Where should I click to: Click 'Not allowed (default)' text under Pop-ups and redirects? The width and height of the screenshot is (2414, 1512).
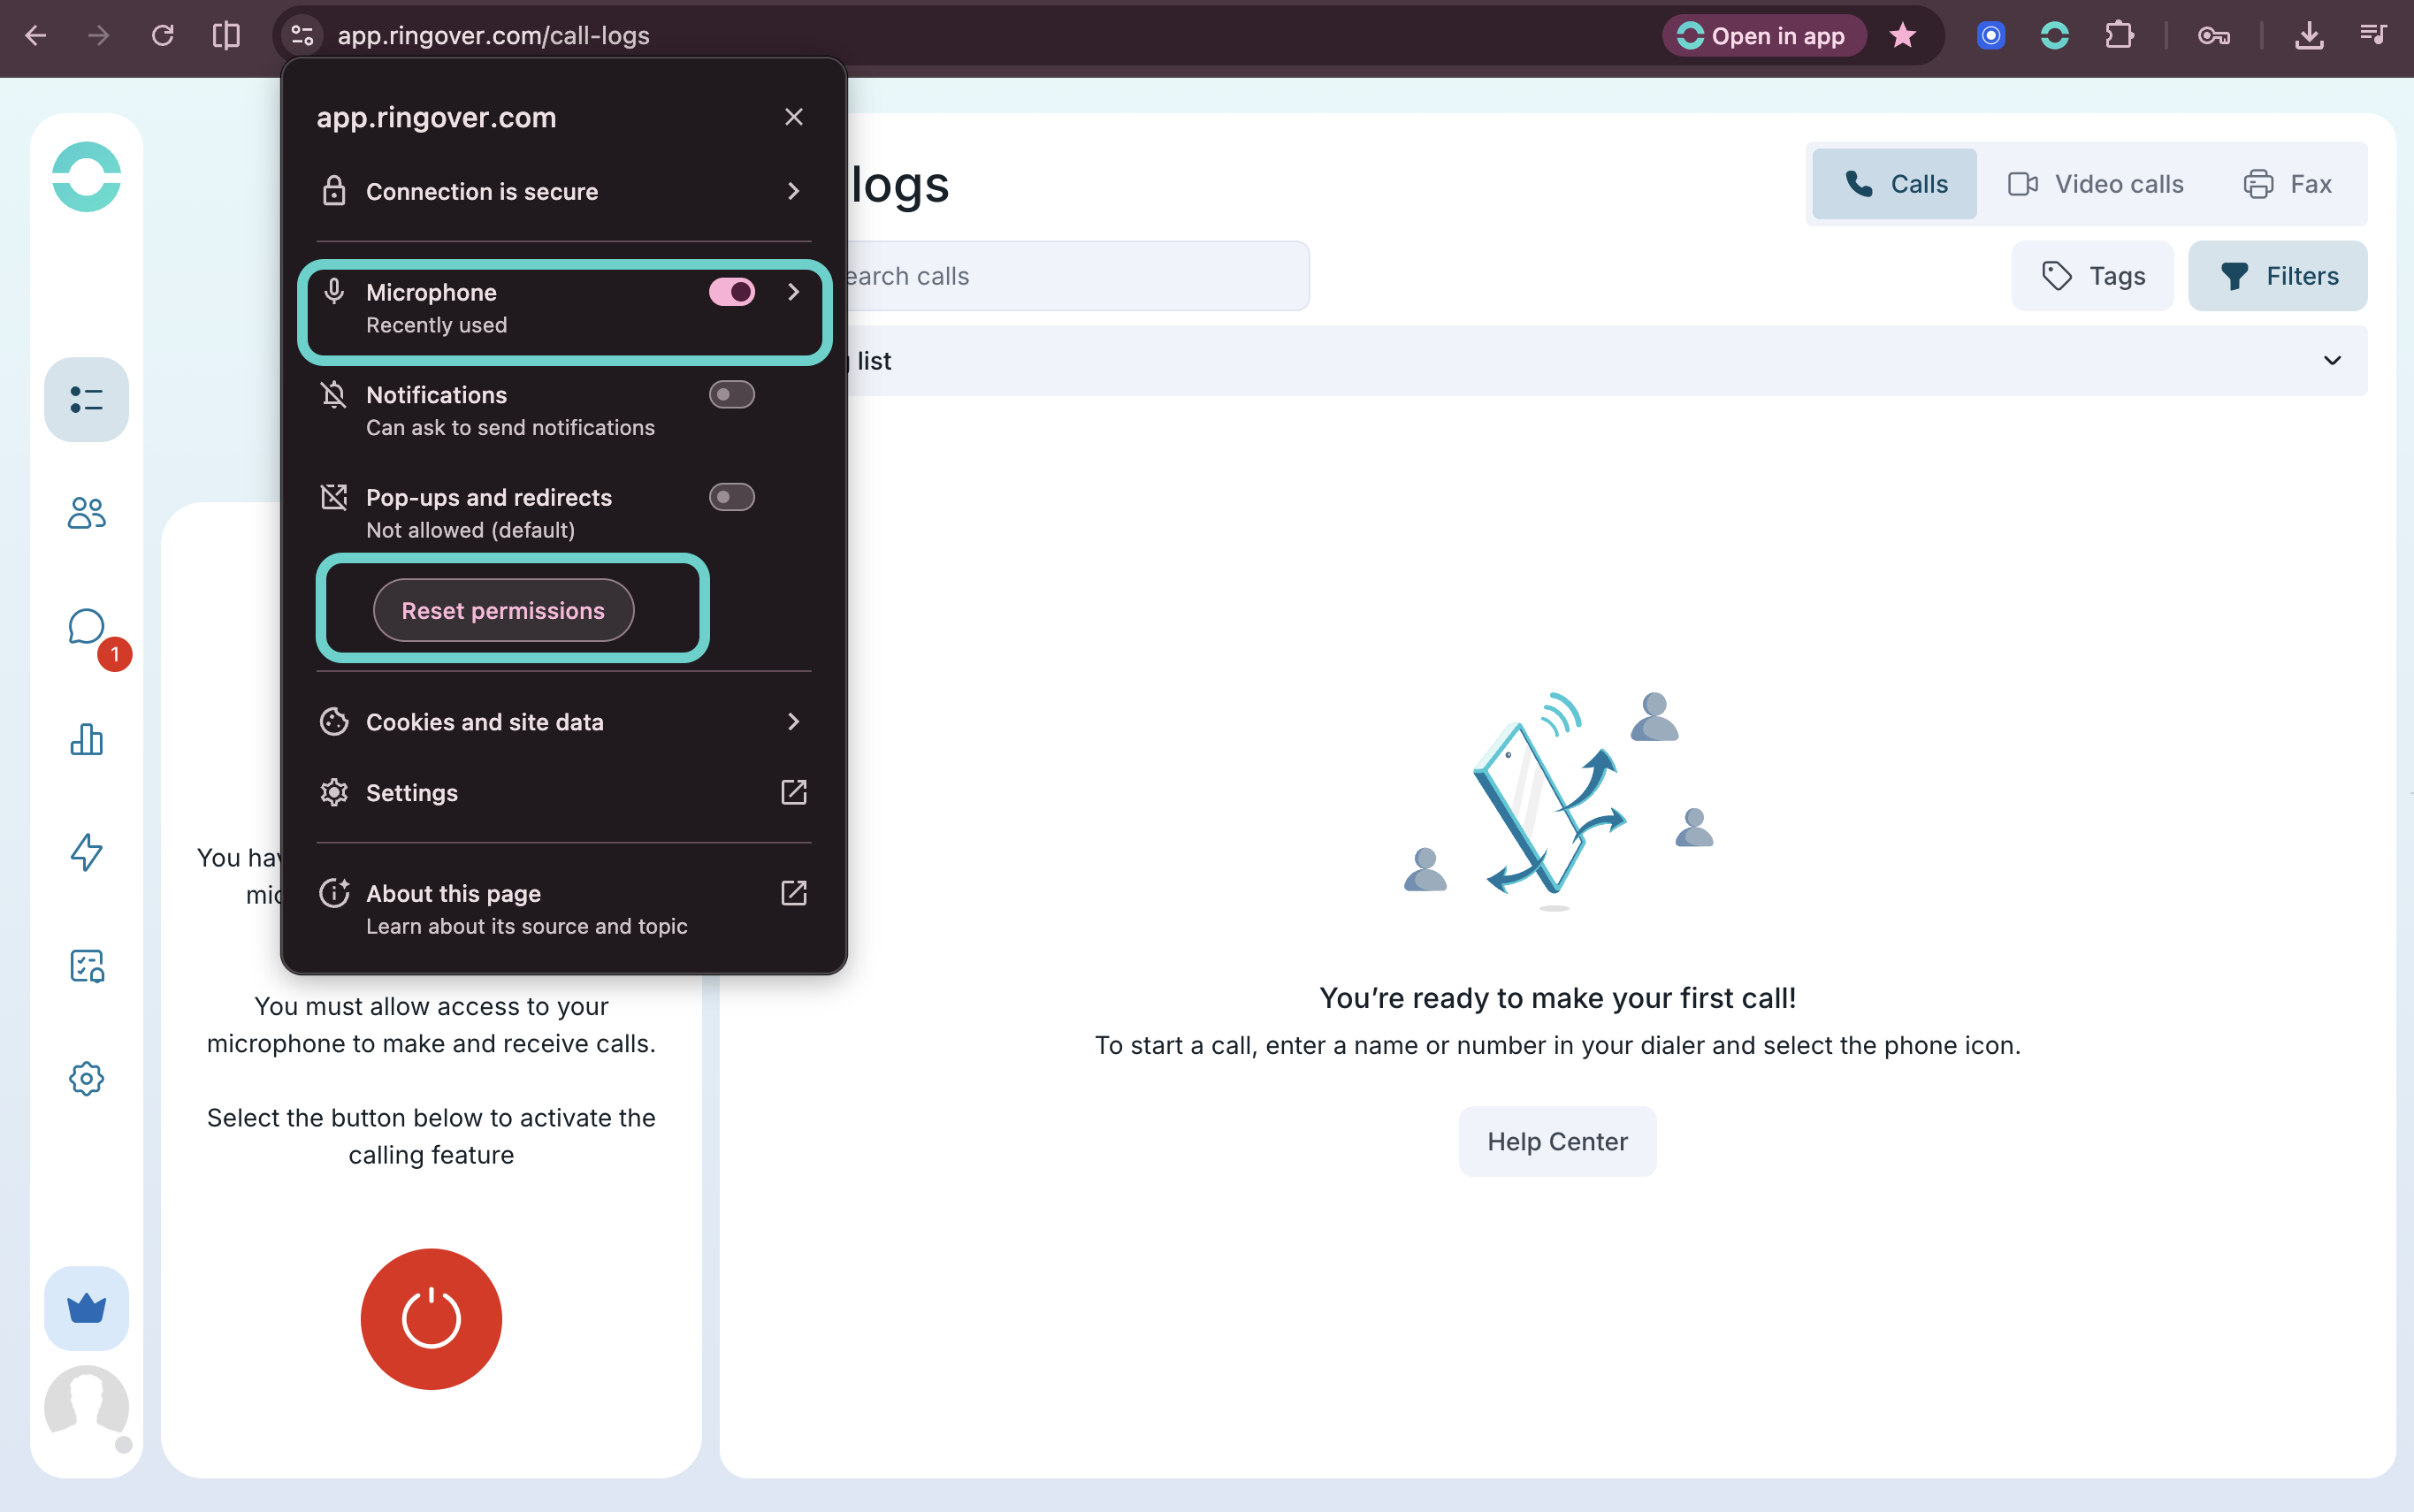(470, 530)
